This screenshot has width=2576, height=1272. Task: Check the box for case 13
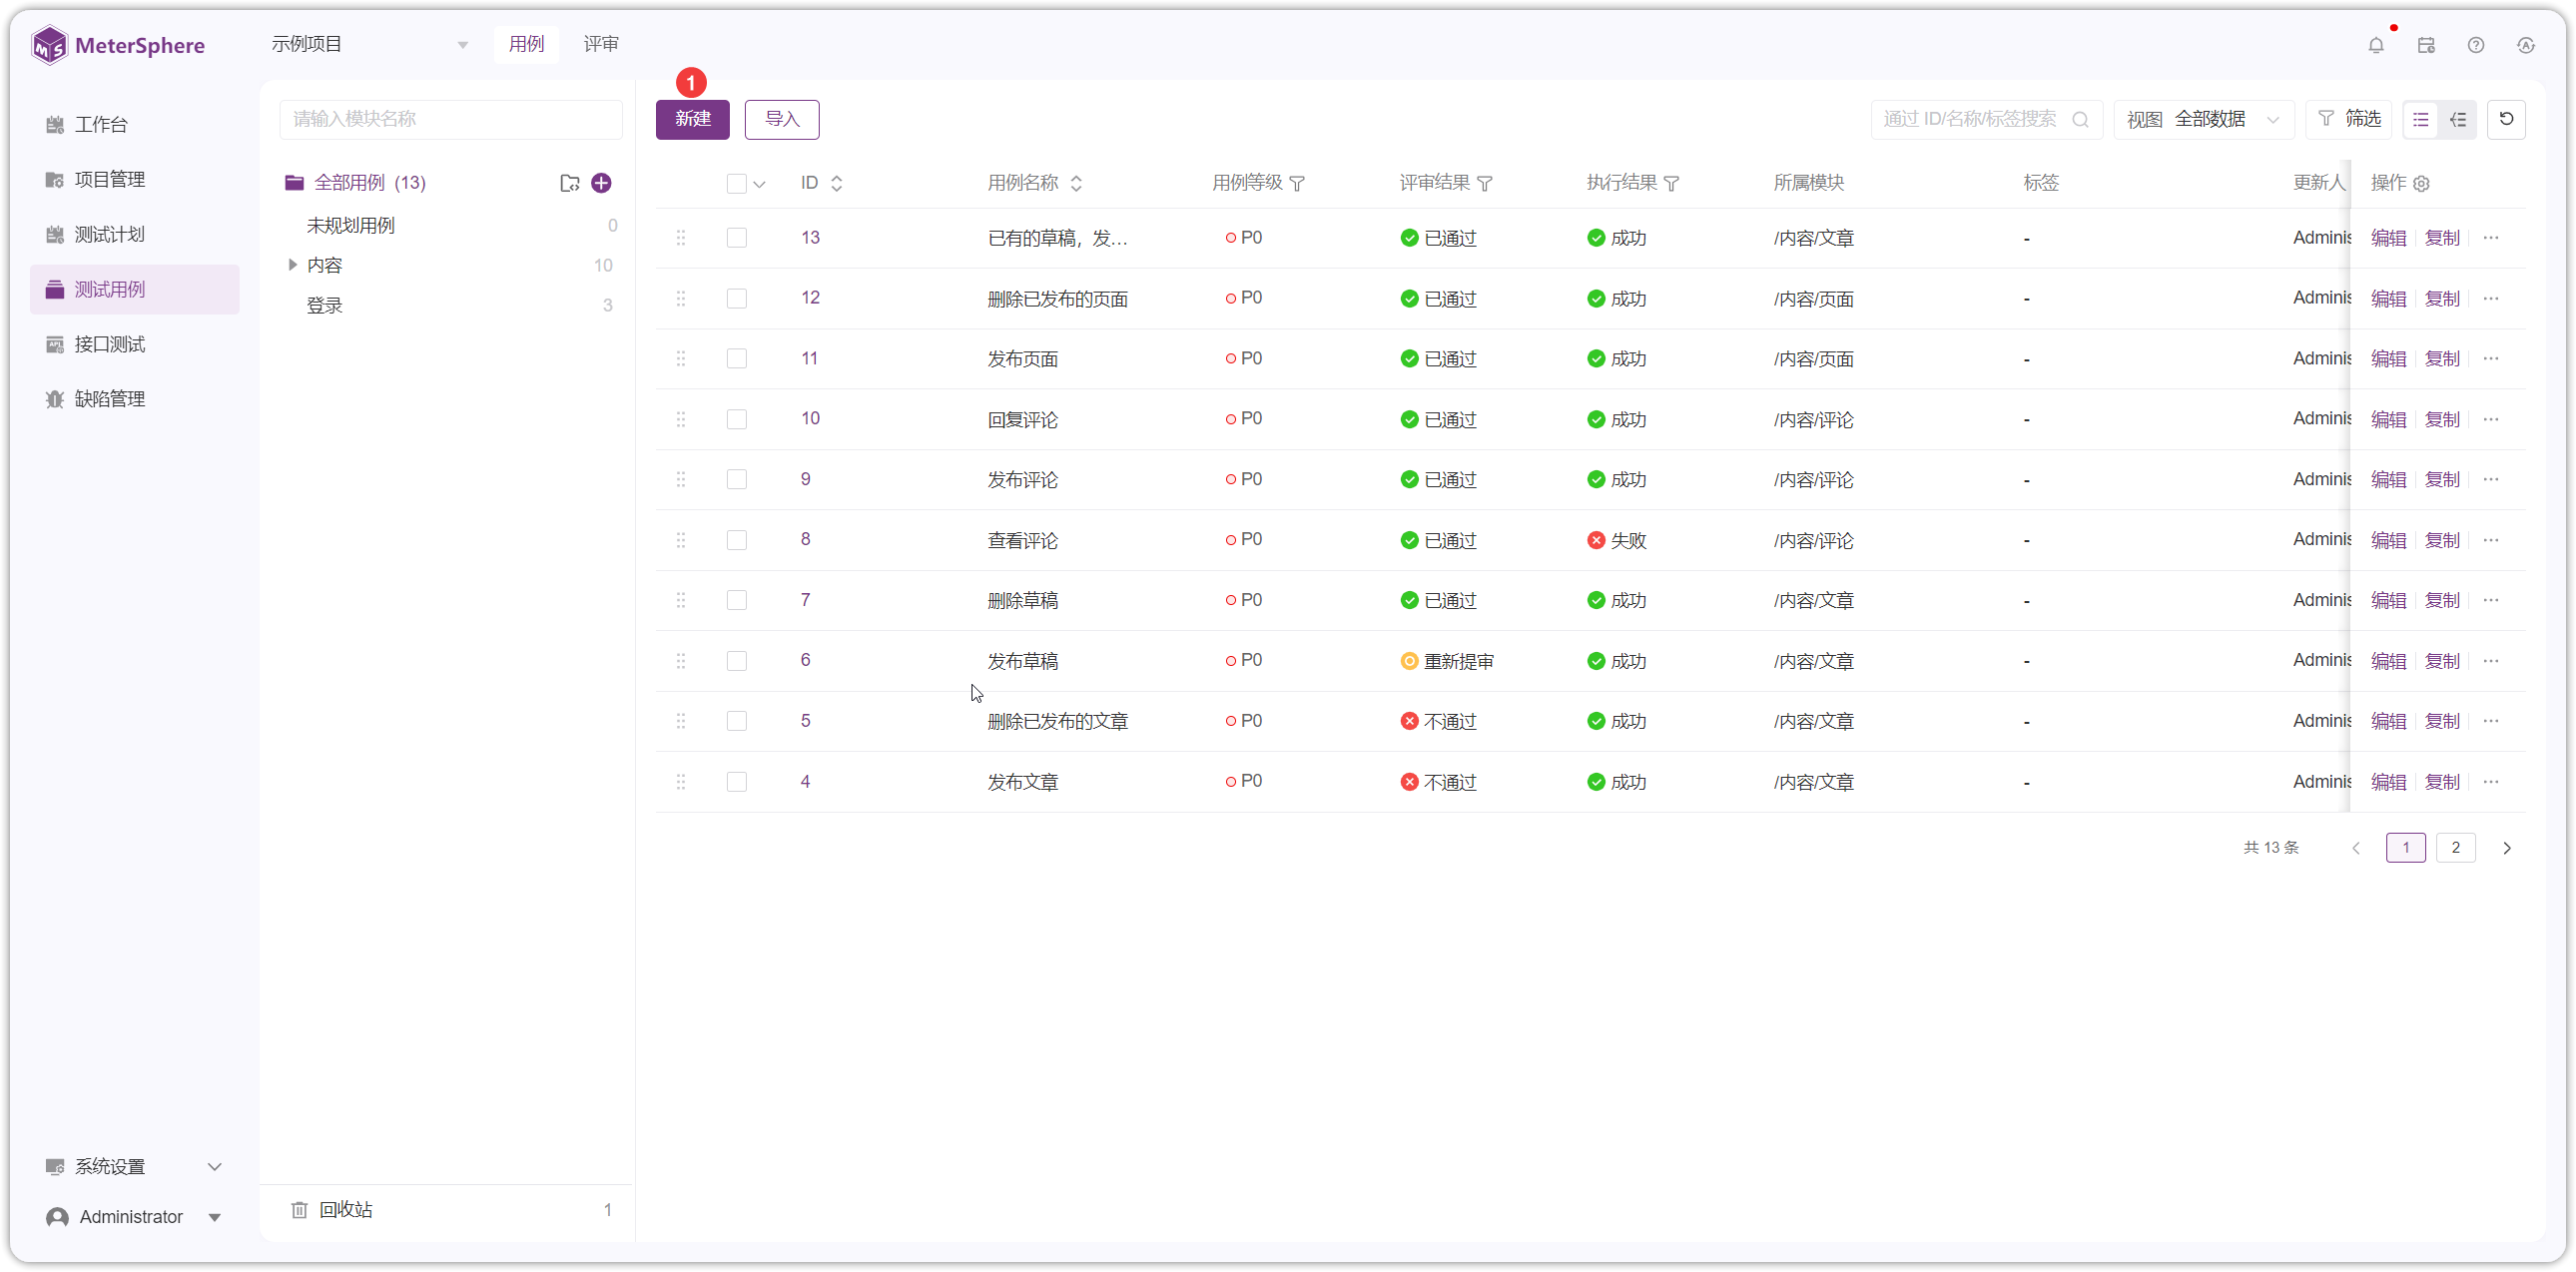tap(737, 238)
